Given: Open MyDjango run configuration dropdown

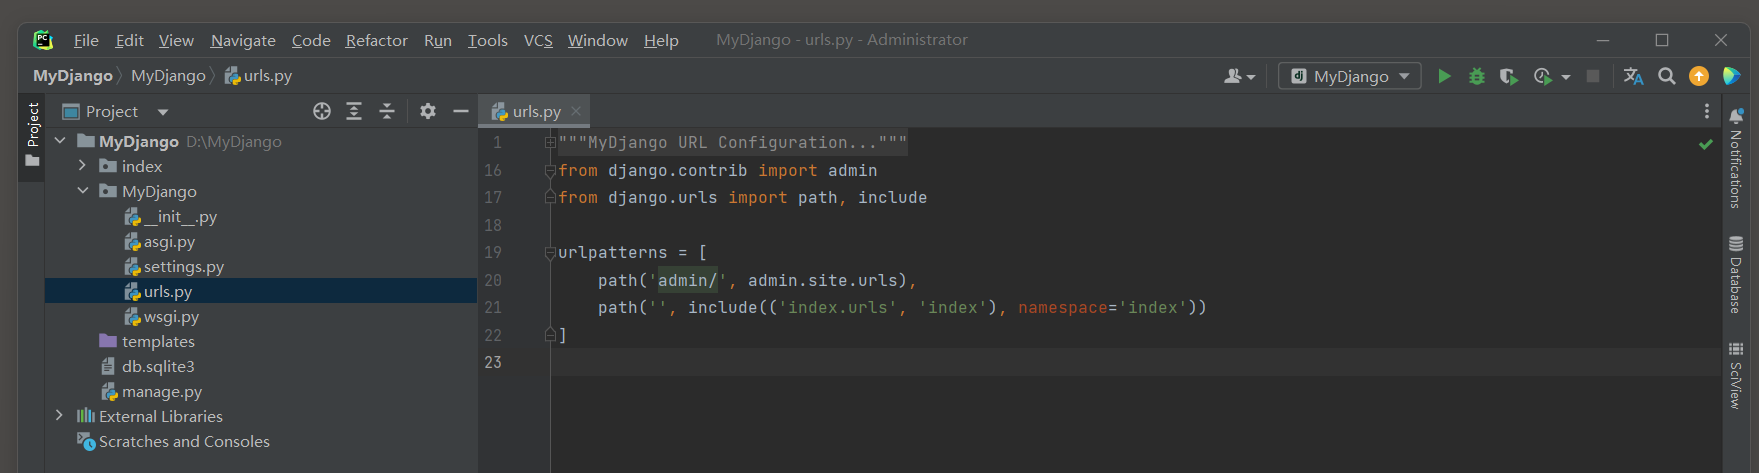Looking at the screenshot, I should tap(1350, 76).
